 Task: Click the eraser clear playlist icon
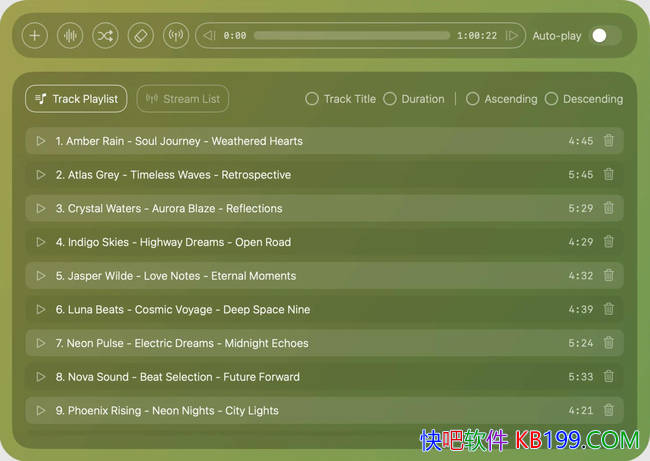pos(140,36)
